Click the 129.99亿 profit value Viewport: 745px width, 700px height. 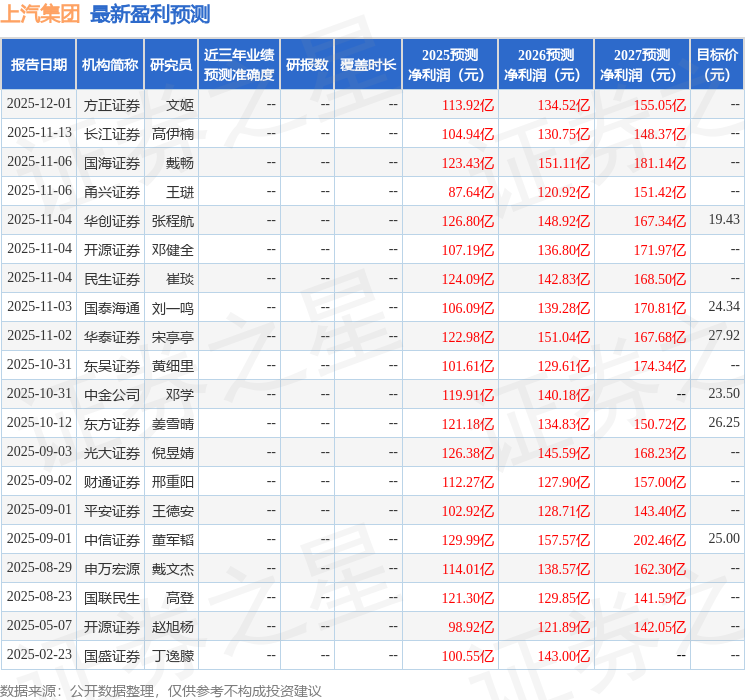pos(468,540)
